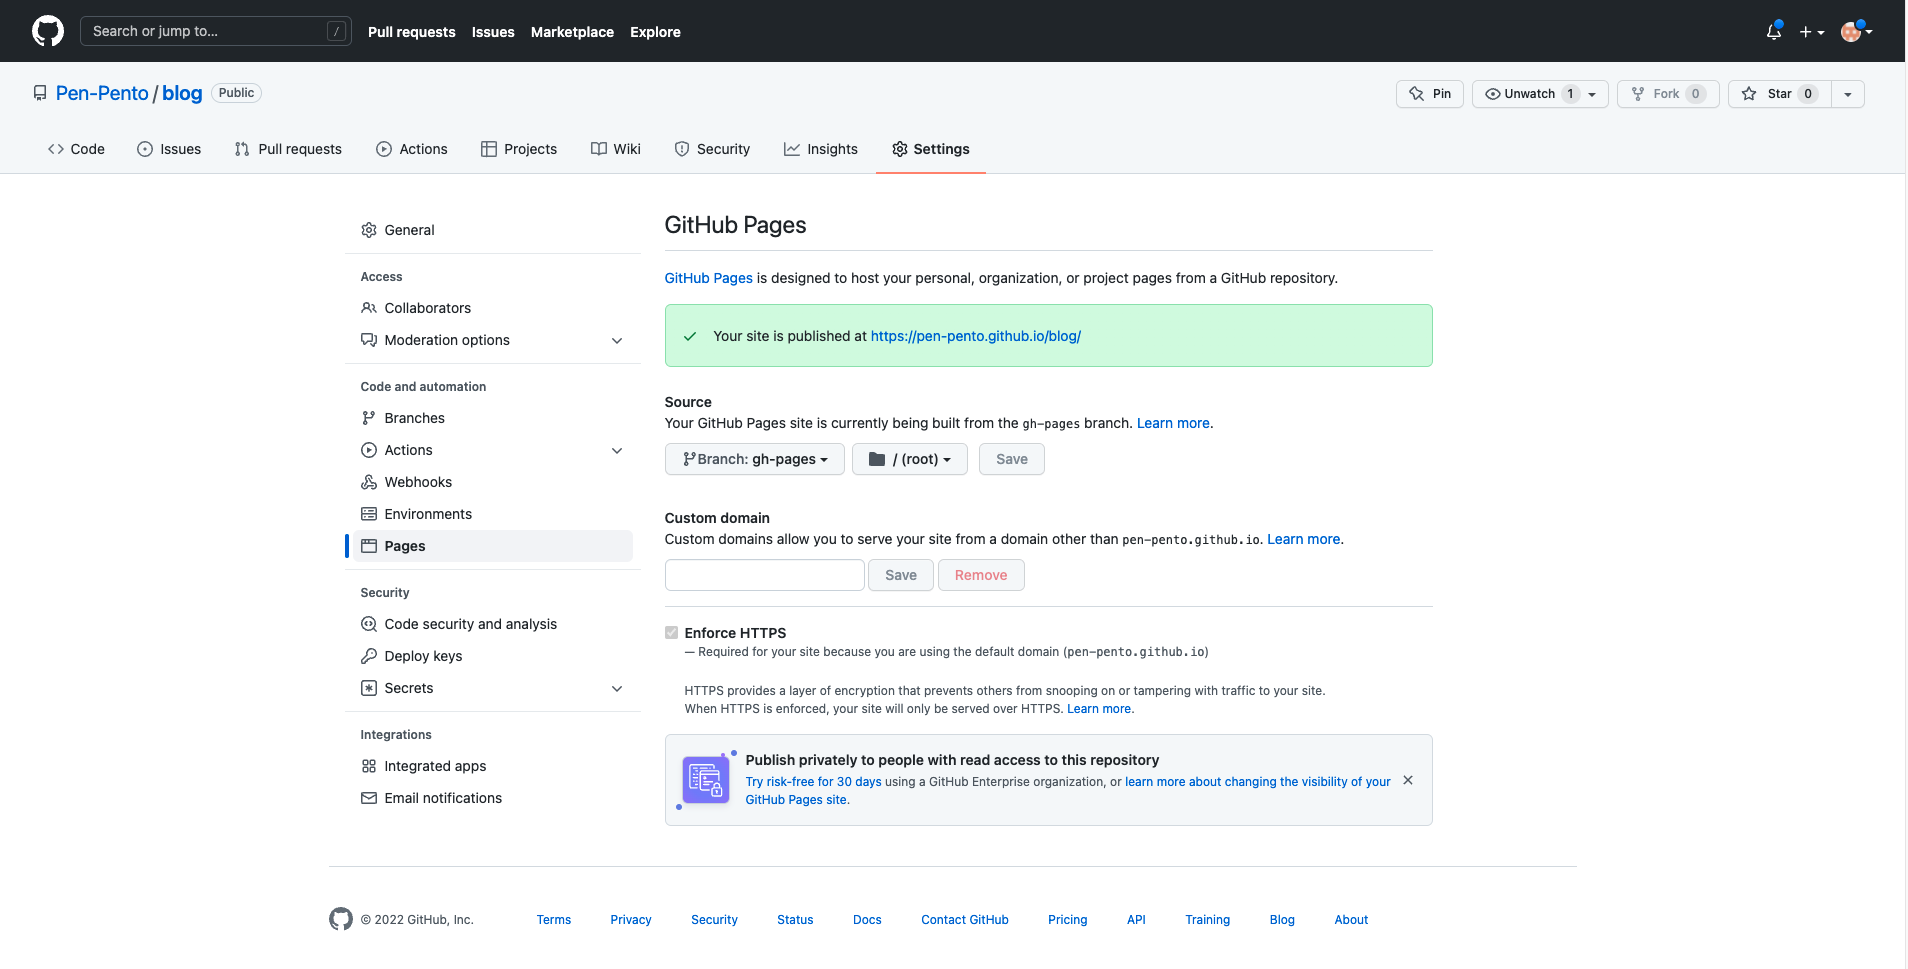Switch to the repository Pull requests tab

coord(288,149)
